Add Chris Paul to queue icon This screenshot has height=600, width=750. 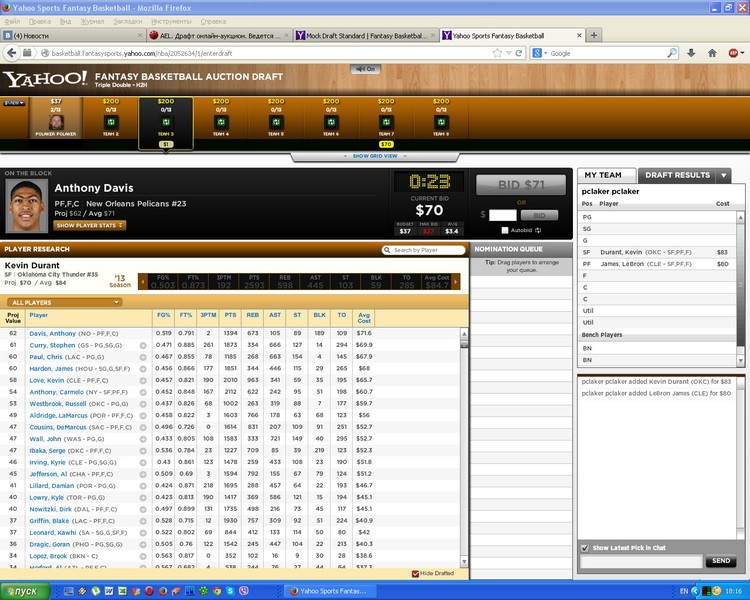point(143,357)
